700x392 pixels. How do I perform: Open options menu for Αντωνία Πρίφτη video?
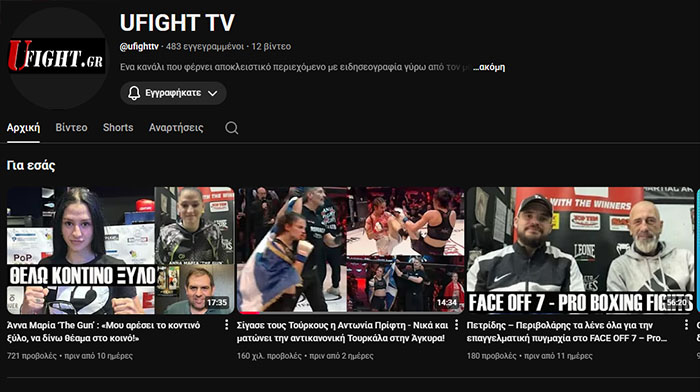456,325
